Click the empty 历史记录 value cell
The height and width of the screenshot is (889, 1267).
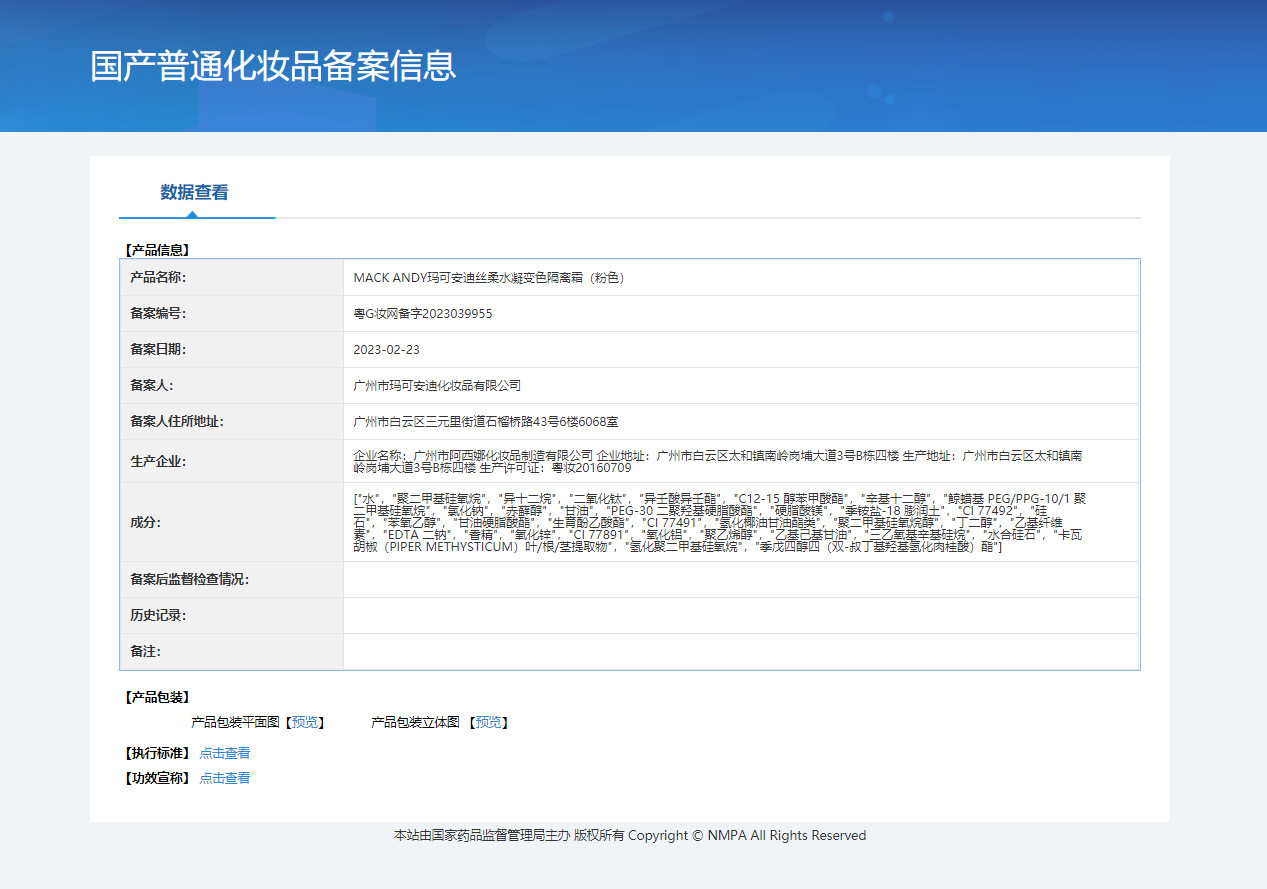coord(741,615)
